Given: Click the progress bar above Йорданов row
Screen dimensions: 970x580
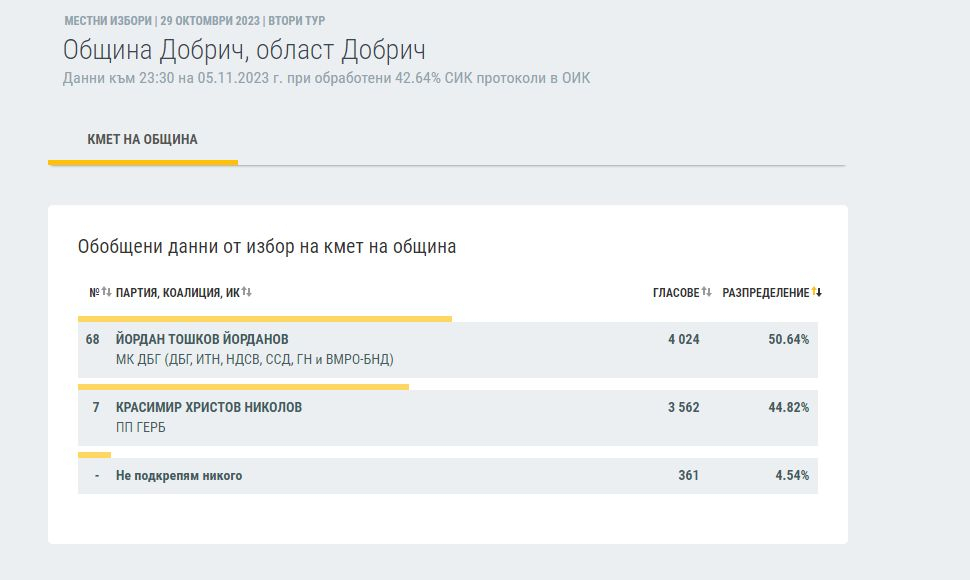Looking at the screenshot, I should [x=265, y=319].
